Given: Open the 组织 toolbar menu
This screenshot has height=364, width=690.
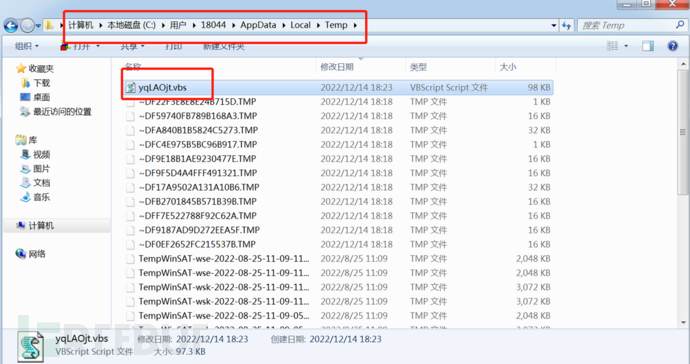Looking at the screenshot, I should coord(27,46).
